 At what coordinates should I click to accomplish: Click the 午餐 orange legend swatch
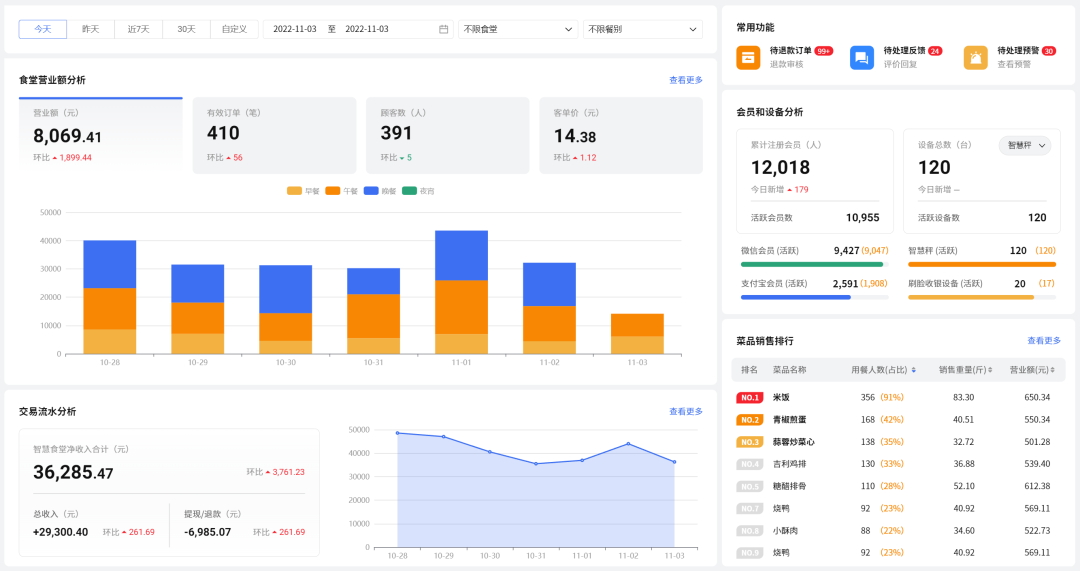(x=333, y=191)
